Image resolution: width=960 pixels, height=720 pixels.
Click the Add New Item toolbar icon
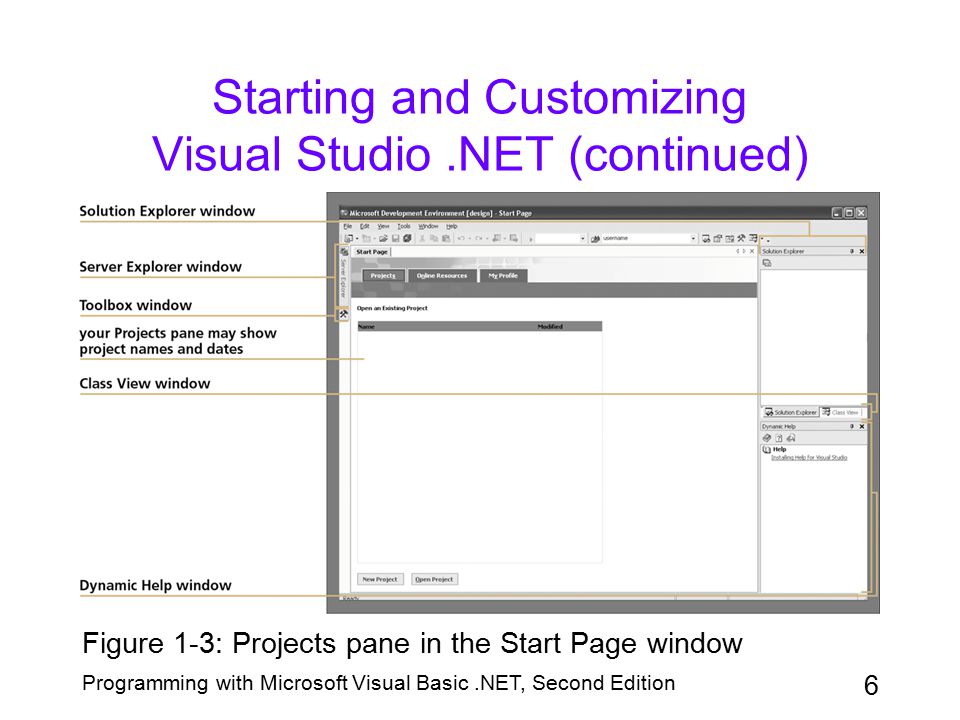[366, 238]
